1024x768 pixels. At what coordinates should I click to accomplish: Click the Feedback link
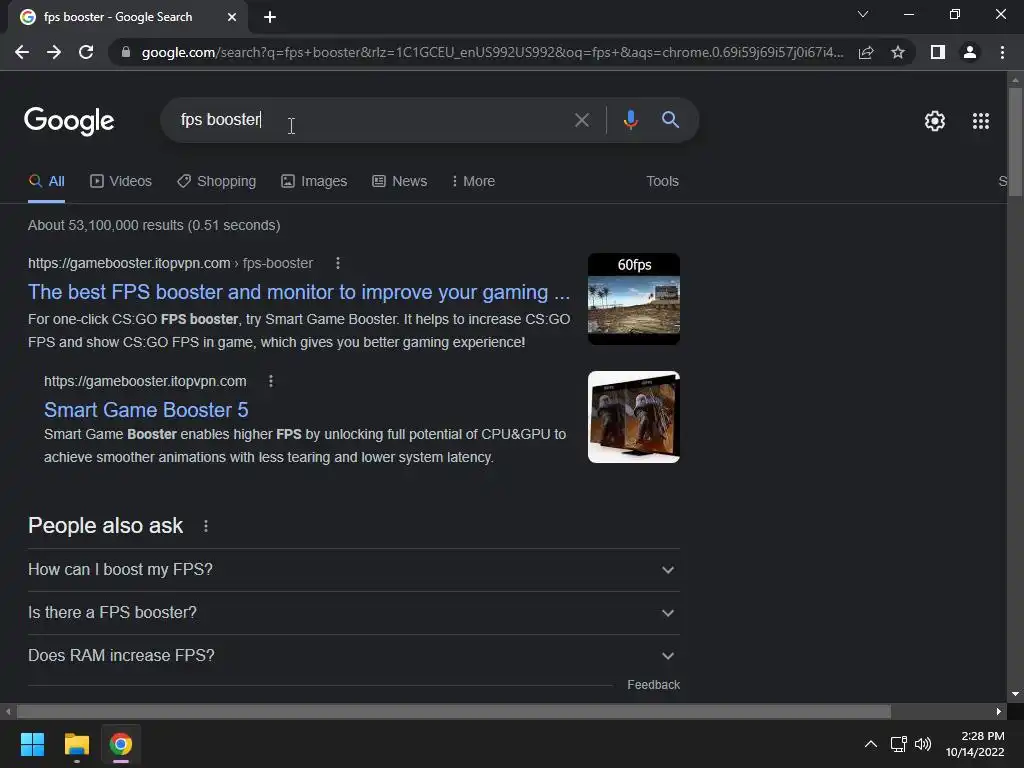click(653, 684)
